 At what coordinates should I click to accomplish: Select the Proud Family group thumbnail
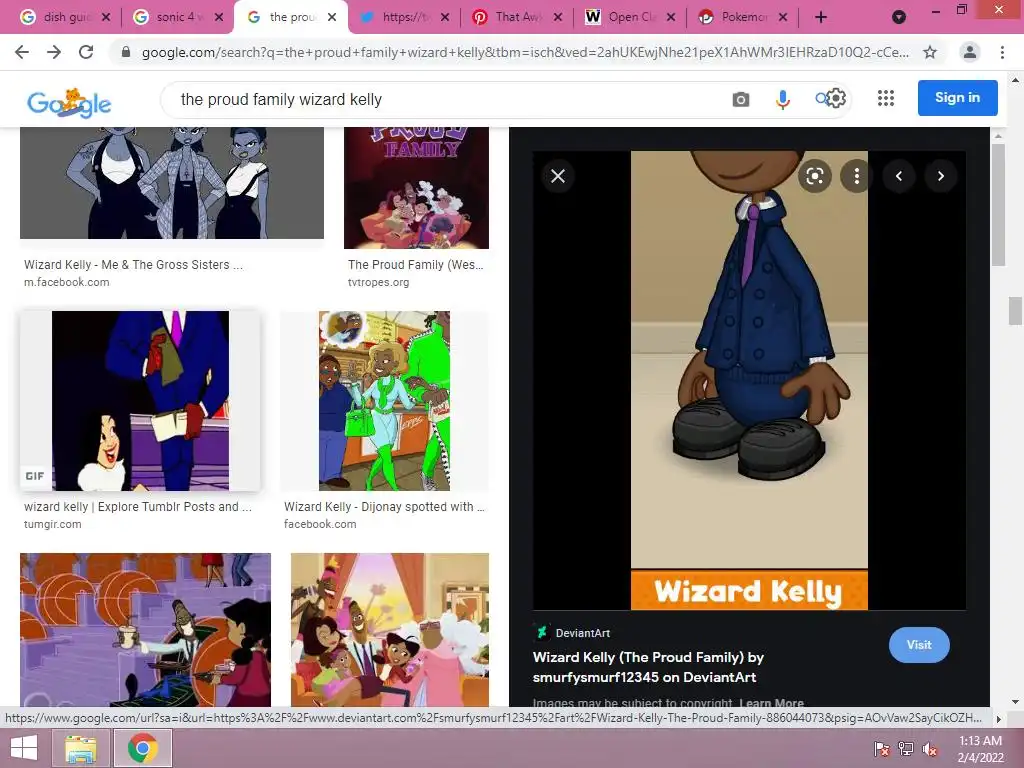(390, 630)
